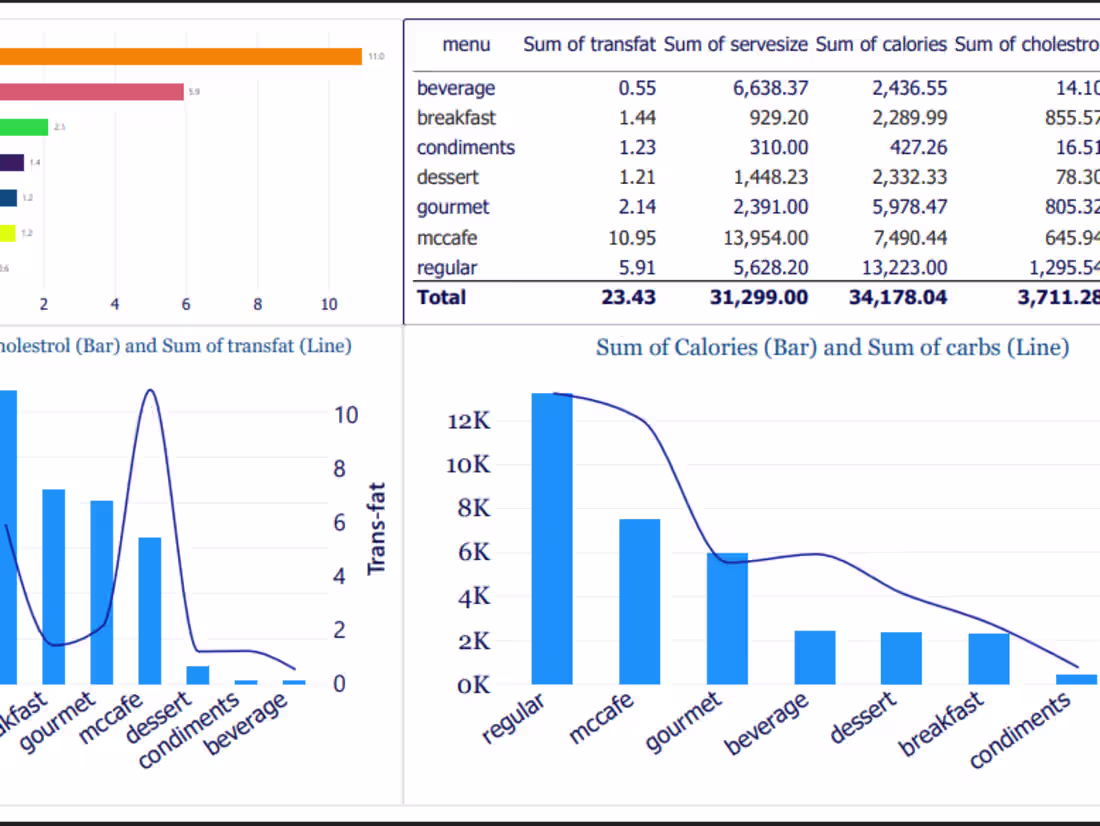The image size is (1100, 826).
Task: Select the "gourmet" row label in the table
Action: (x=453, y=208)
